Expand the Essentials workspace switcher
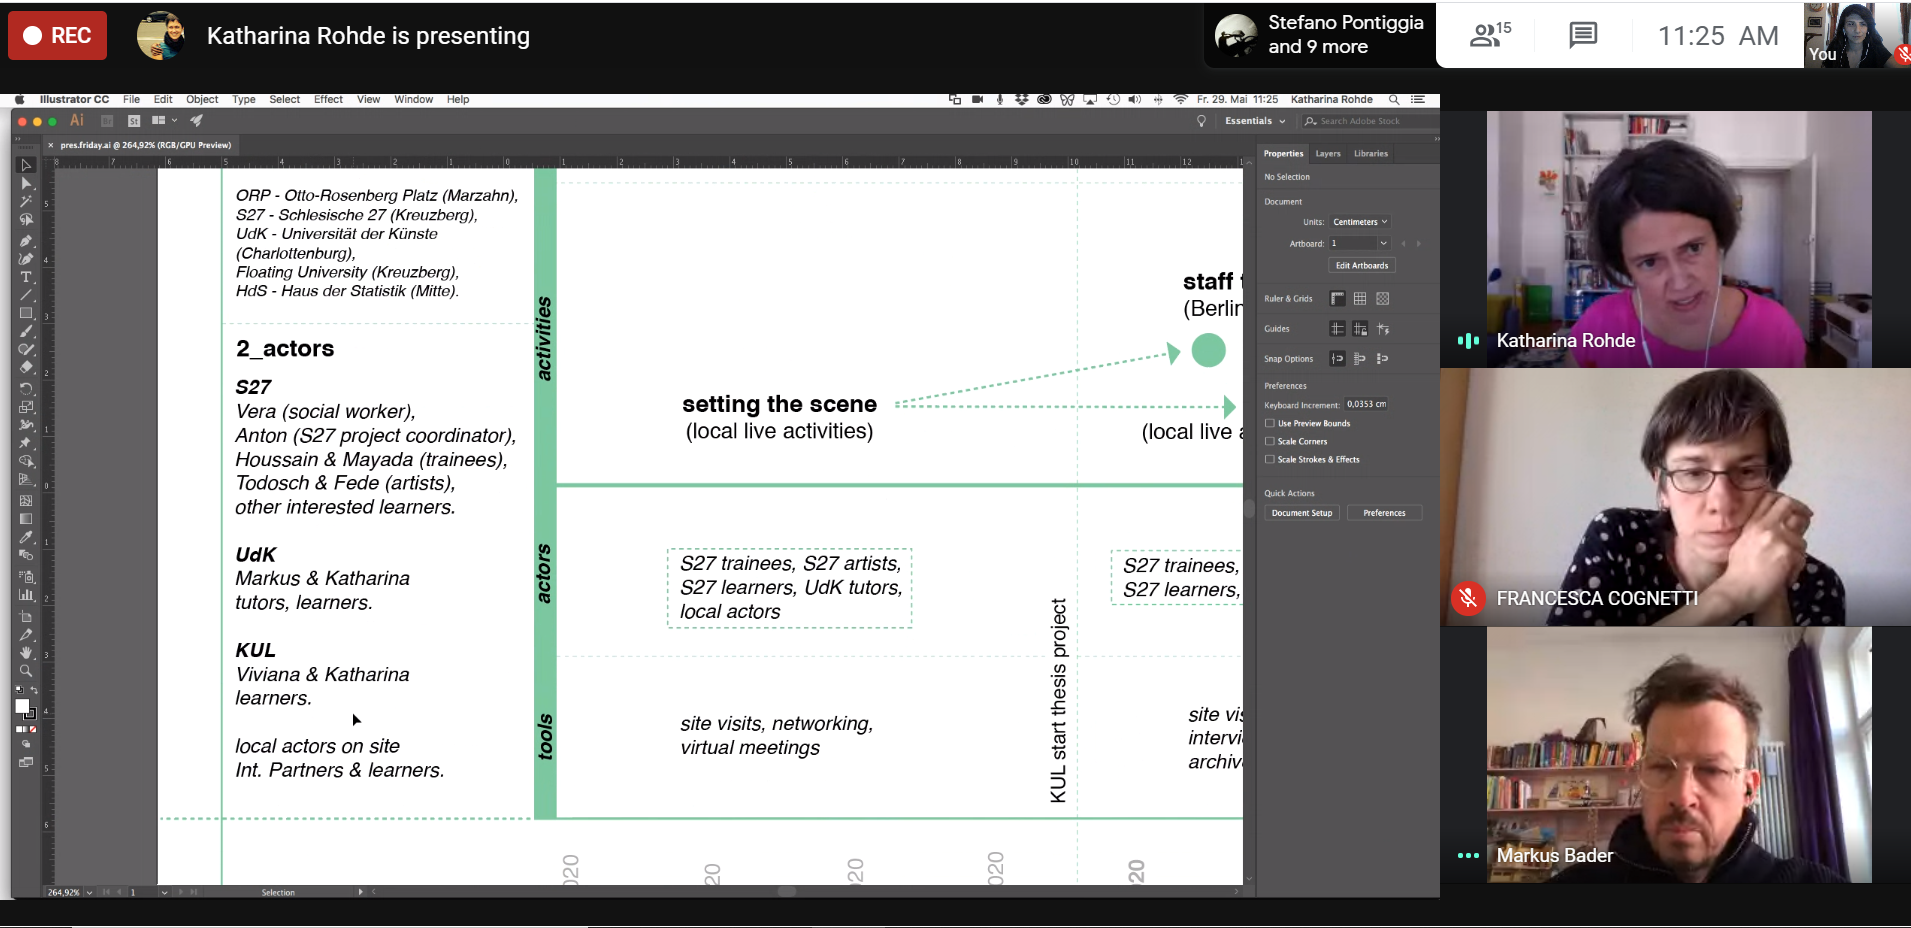Image resolution: width=1911 pixels, height=928 pixels. pyautogui.click(x=1255, y=121)
